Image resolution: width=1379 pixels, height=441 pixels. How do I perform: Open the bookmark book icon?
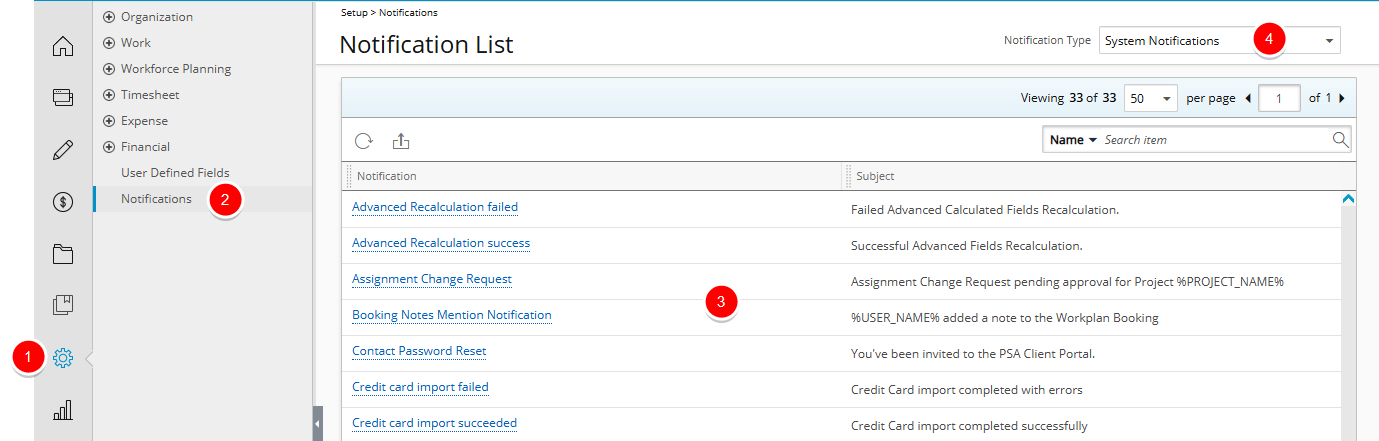click(x=63, y=306)
